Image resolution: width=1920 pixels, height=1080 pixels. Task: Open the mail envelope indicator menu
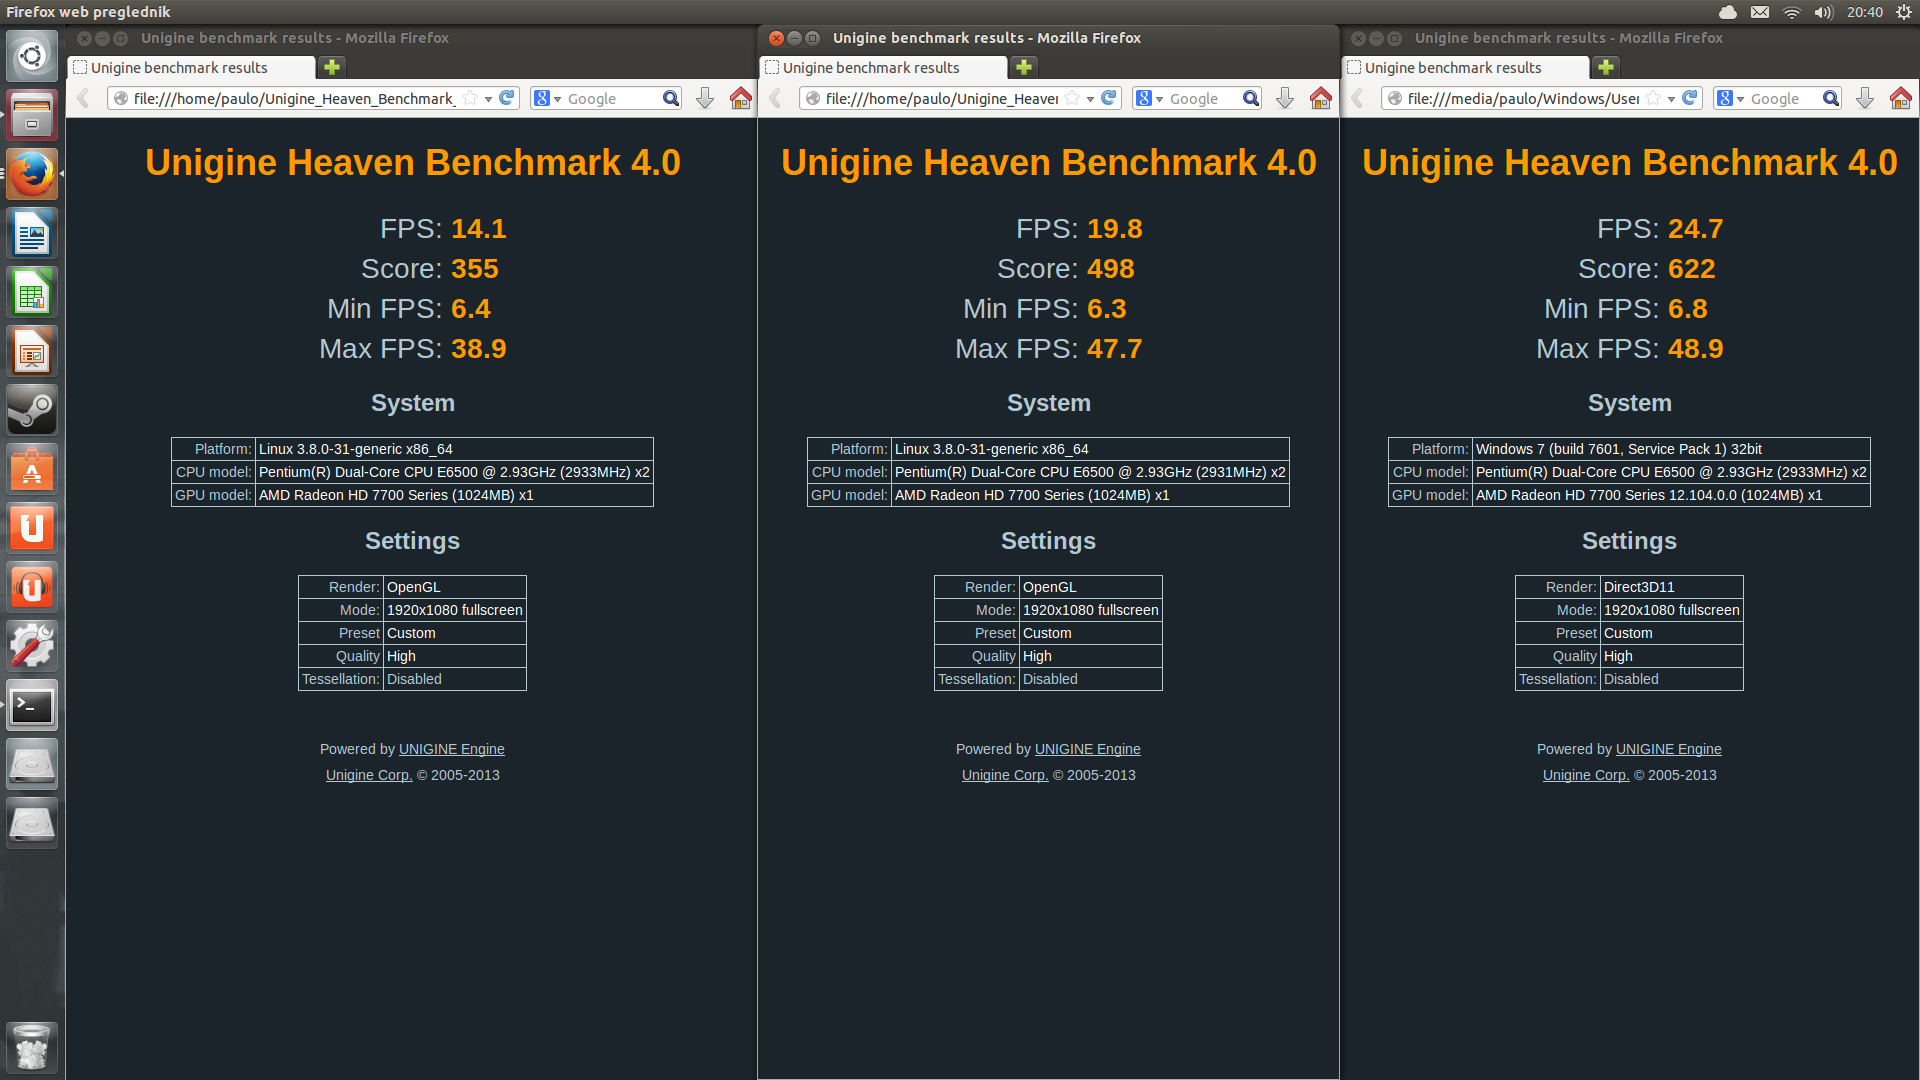coord(1760,12)
